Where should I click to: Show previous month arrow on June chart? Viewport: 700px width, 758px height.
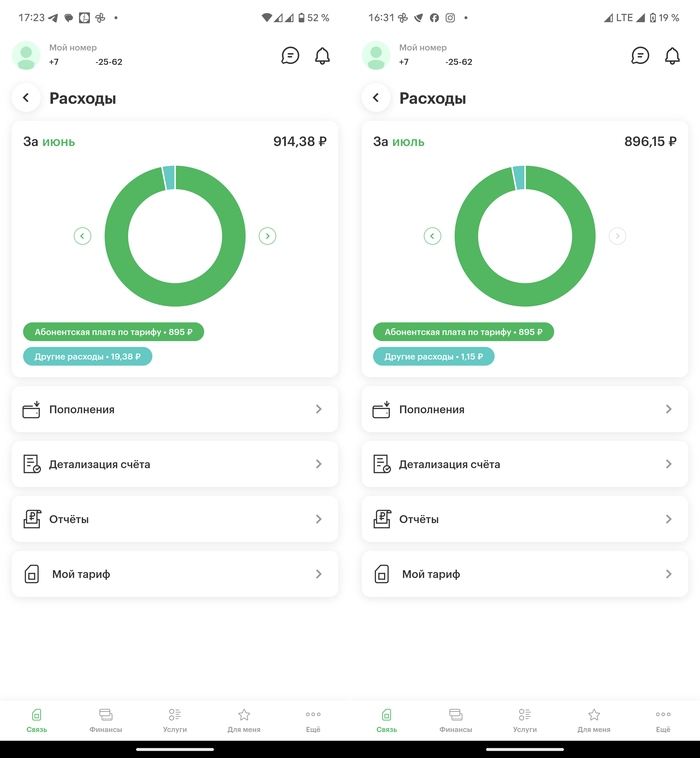[82, 236]
